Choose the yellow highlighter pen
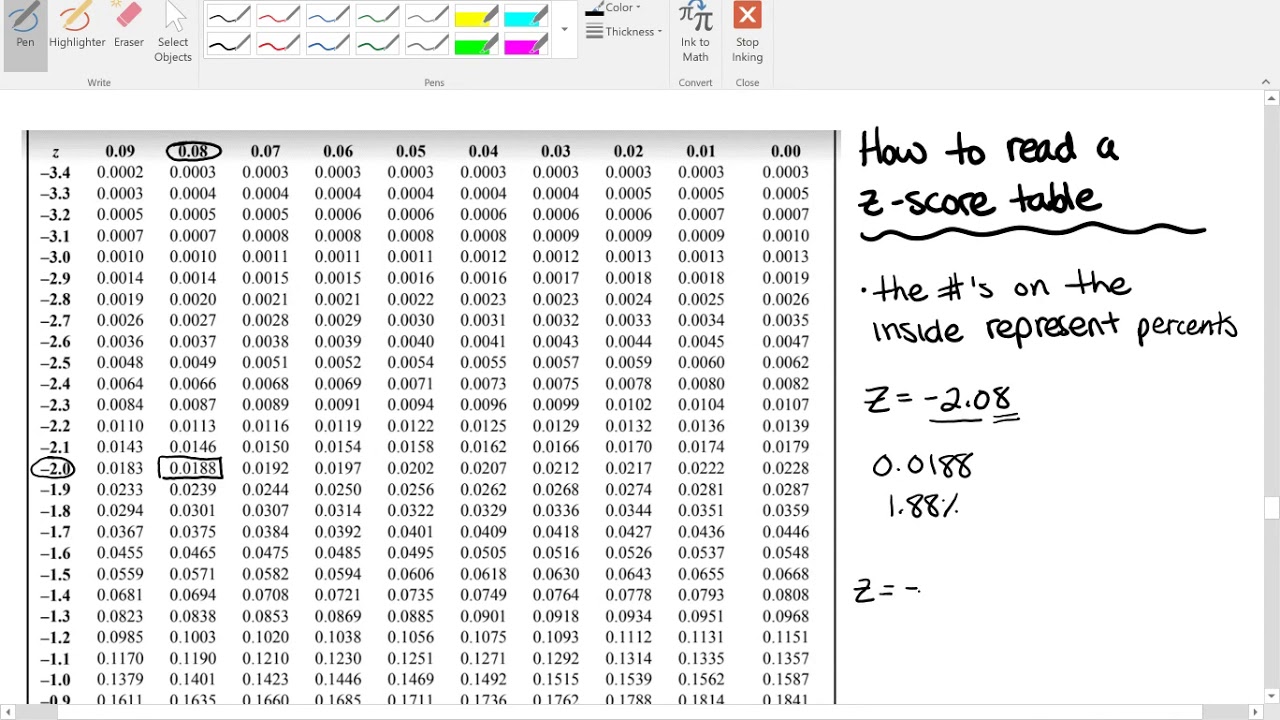Viewport: 1280px width, 720px height. click(x=476, y=16)
